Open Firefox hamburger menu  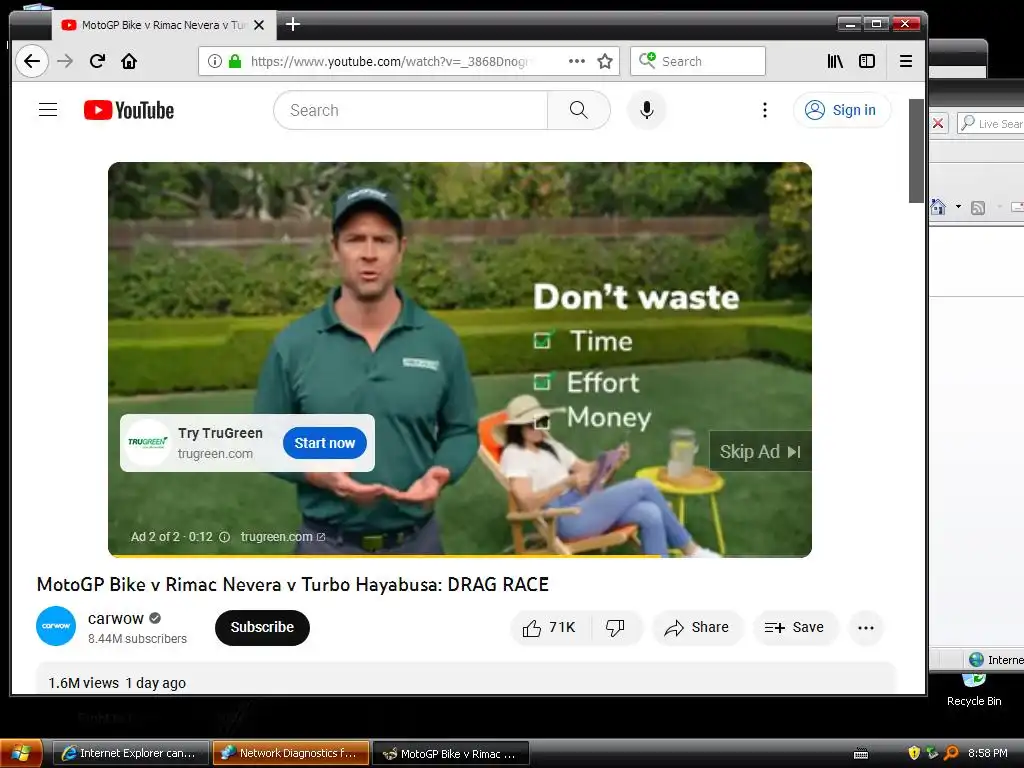pos(906,61)
